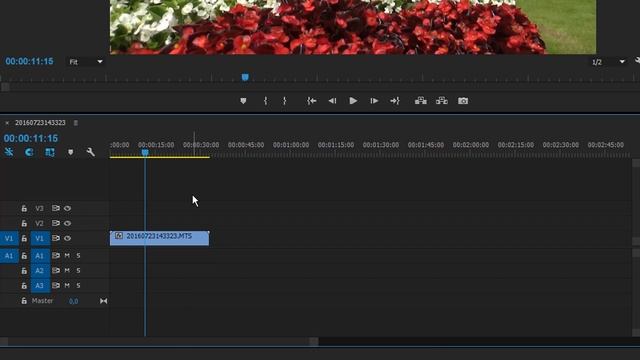The image size is (640, 360).
Task: Click Master track volume value 0.0
Action: [x=73, y=301]
